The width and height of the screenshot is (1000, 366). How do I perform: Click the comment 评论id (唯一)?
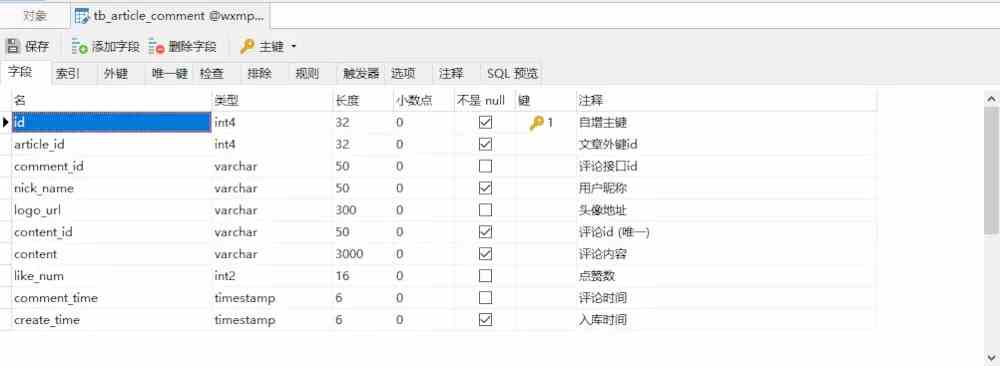(614, 232)
